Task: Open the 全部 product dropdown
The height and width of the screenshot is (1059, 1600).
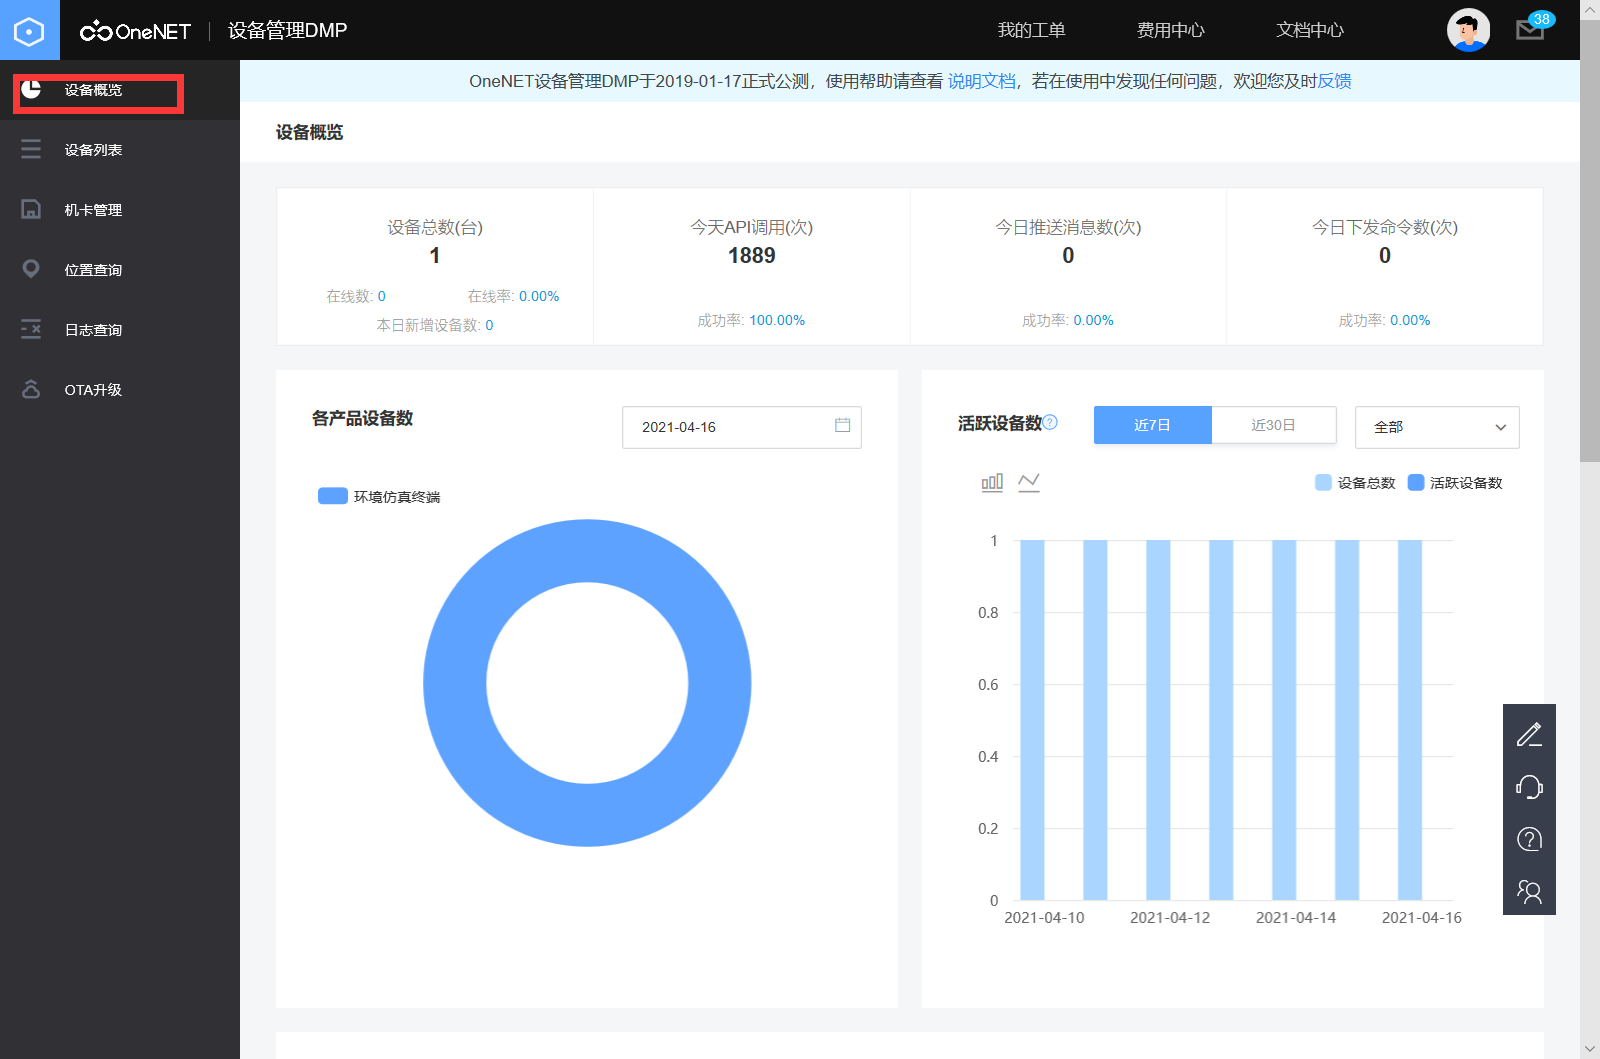Action: pos(1437,427)
